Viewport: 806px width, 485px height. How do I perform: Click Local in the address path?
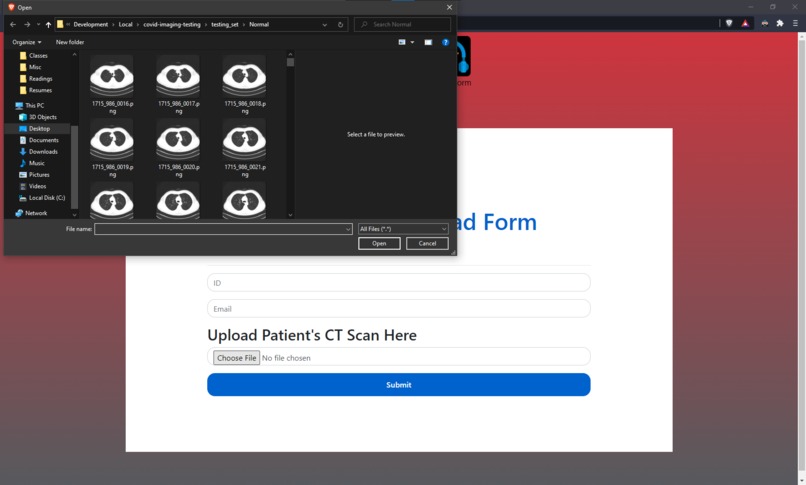125,25
